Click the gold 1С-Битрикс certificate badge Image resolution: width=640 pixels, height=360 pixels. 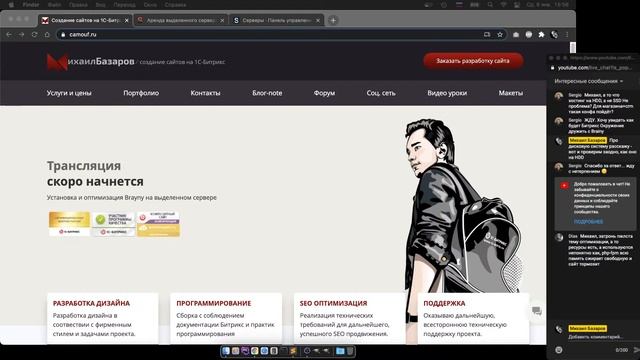[69, 224]
